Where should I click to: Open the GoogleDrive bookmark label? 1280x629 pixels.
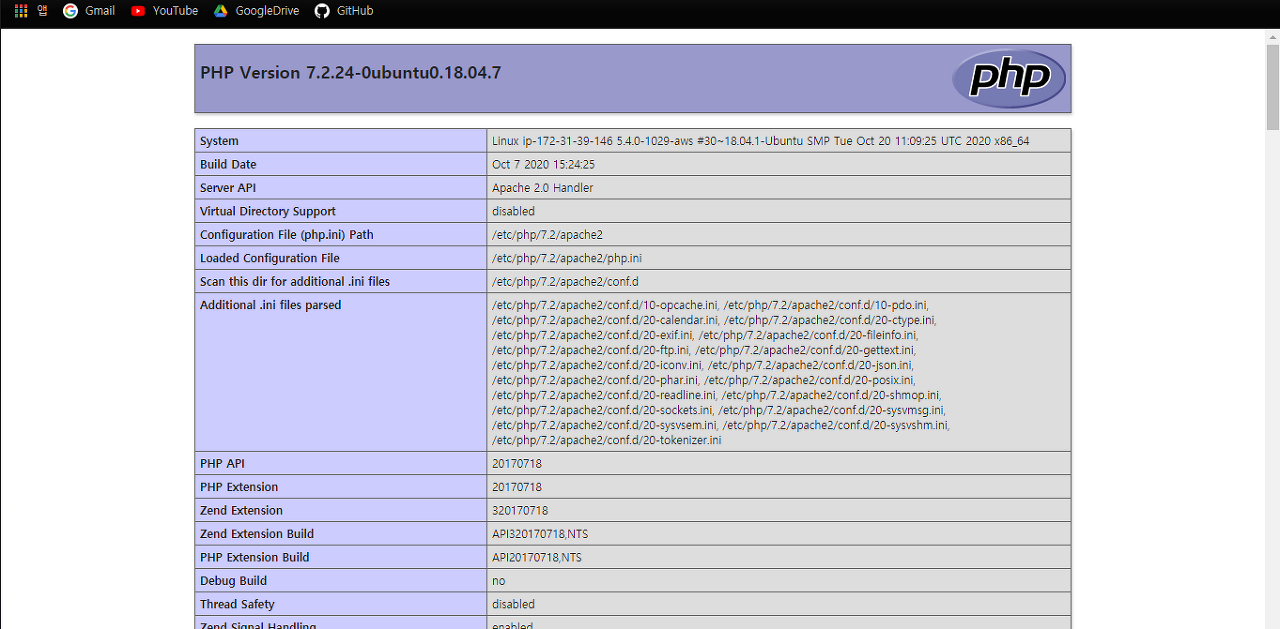pyautogui.click(x=267, y=11)
